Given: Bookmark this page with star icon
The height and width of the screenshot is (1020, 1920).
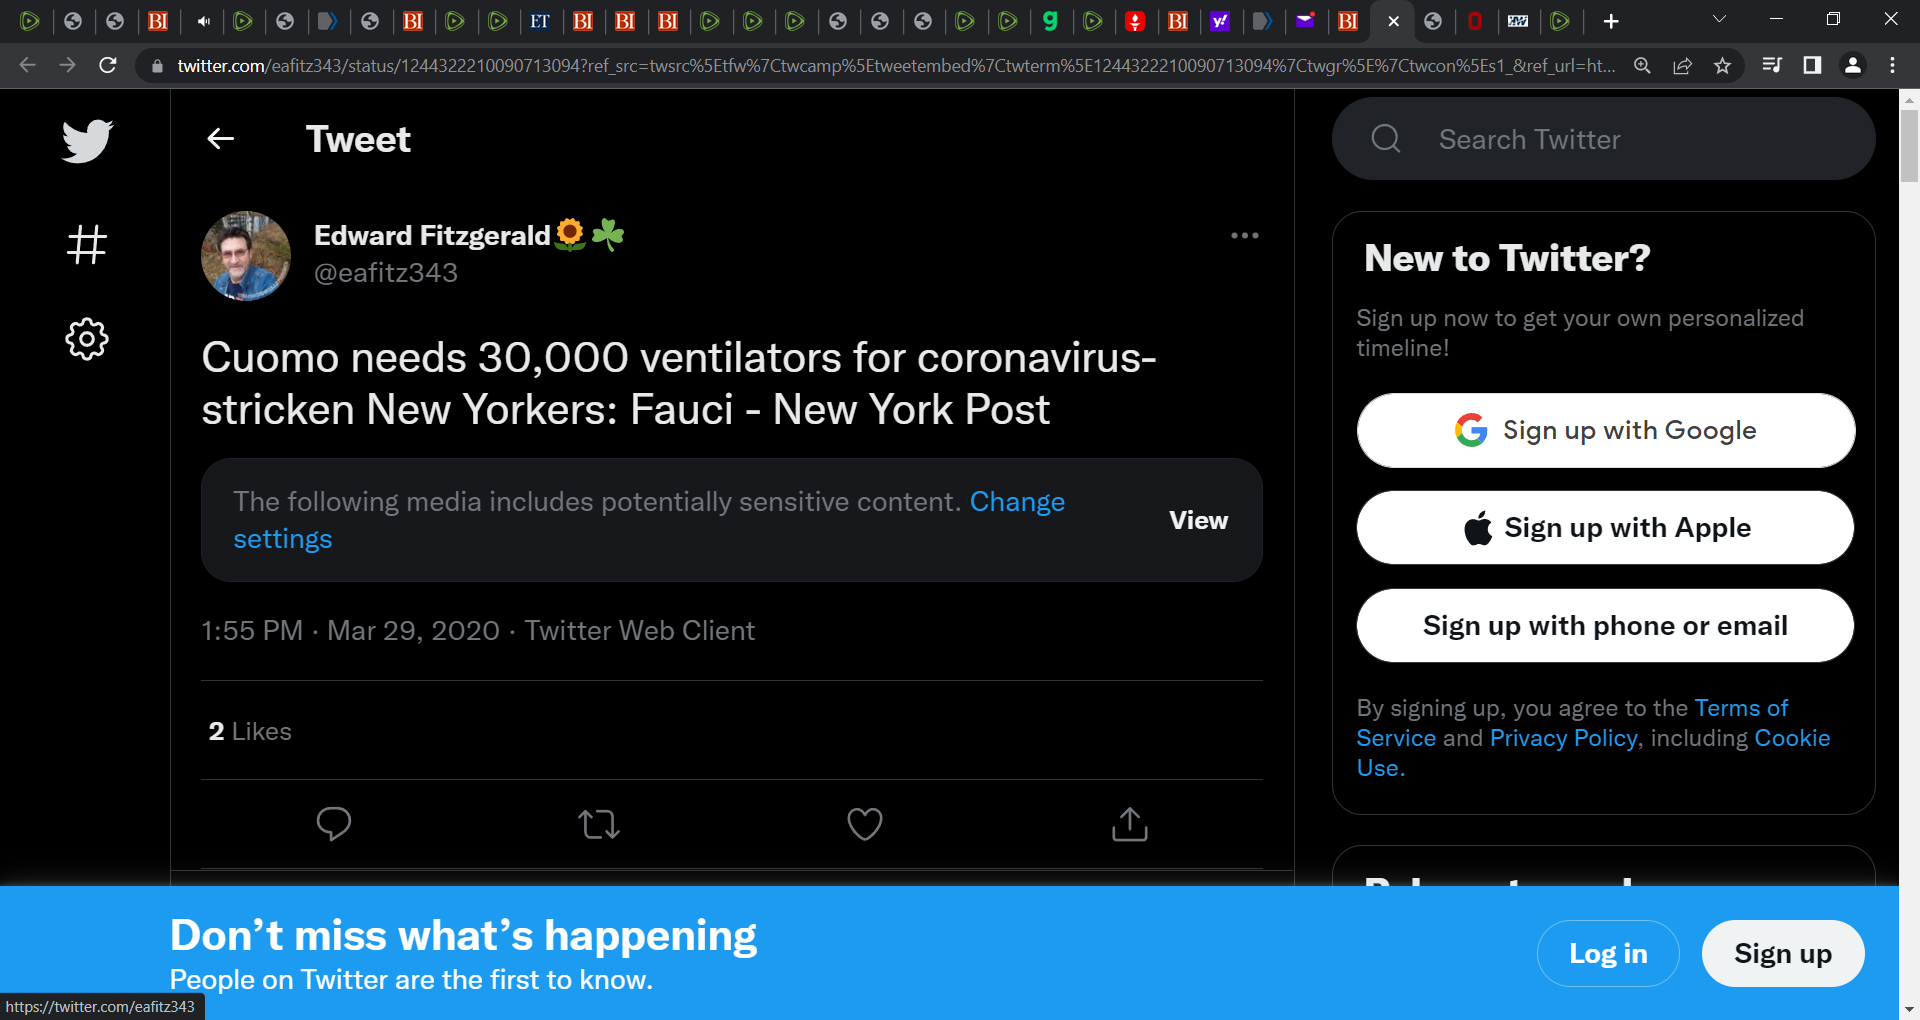Looking at the screenshot, I should (1722, 65).
